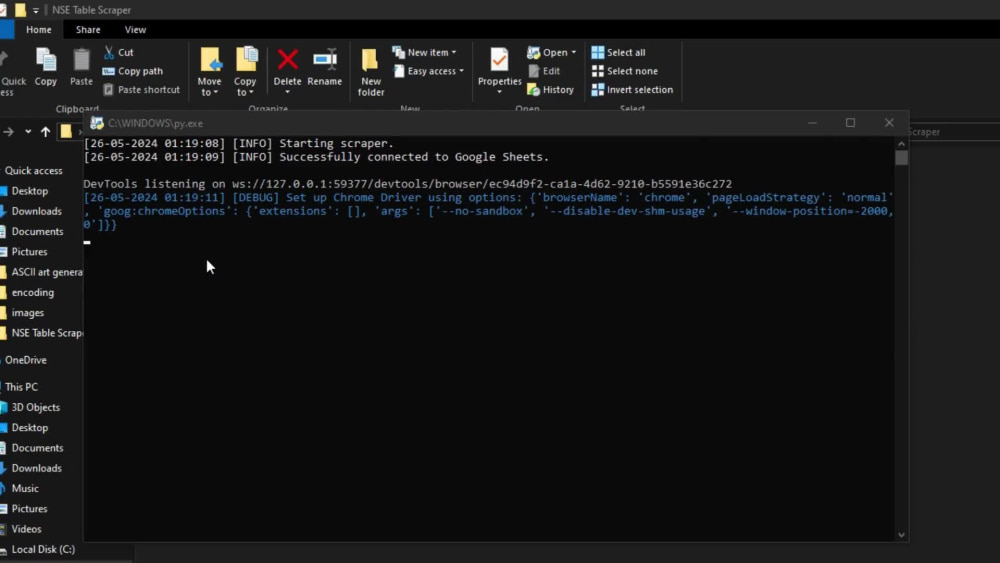Click the 'DevTools listening on' console line

click(x=408, y=184)
